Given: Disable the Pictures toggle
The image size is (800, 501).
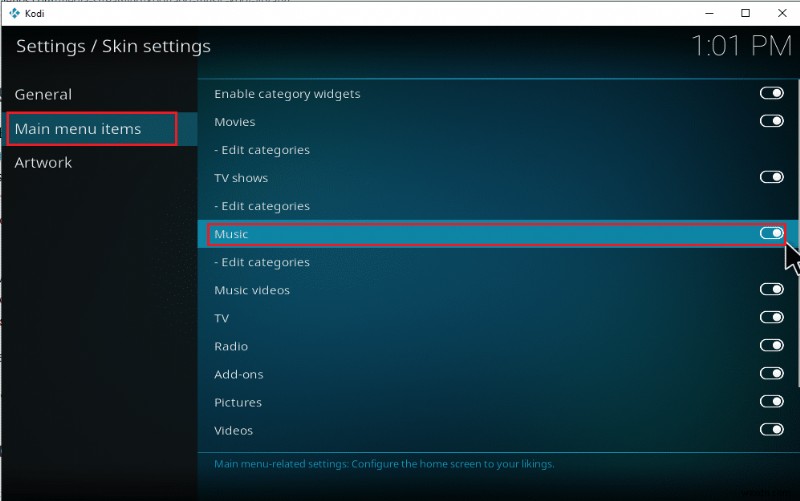Looking at the screenshot, I should 771,402.
